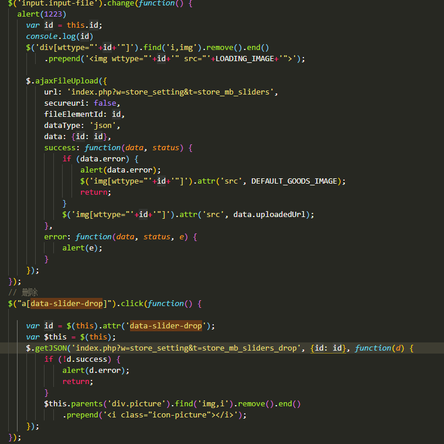Viewport: 444px width, 444px height.
Task: Click the 'if (!d.success)' condition
Action: coord(78,359)
